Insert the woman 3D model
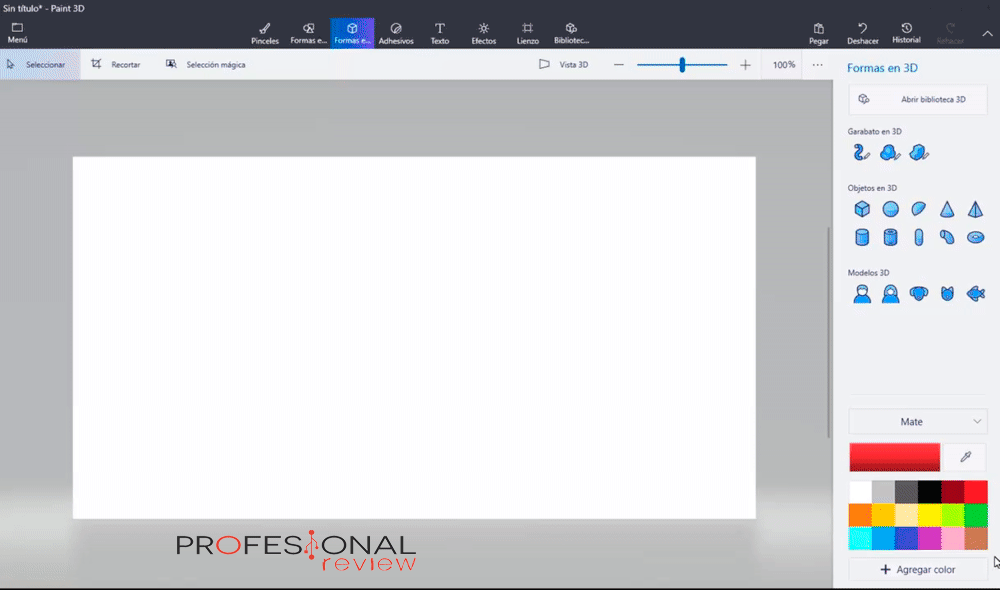Image resolution: width=1000 pixels, height=590 pixels. (890, 293)
